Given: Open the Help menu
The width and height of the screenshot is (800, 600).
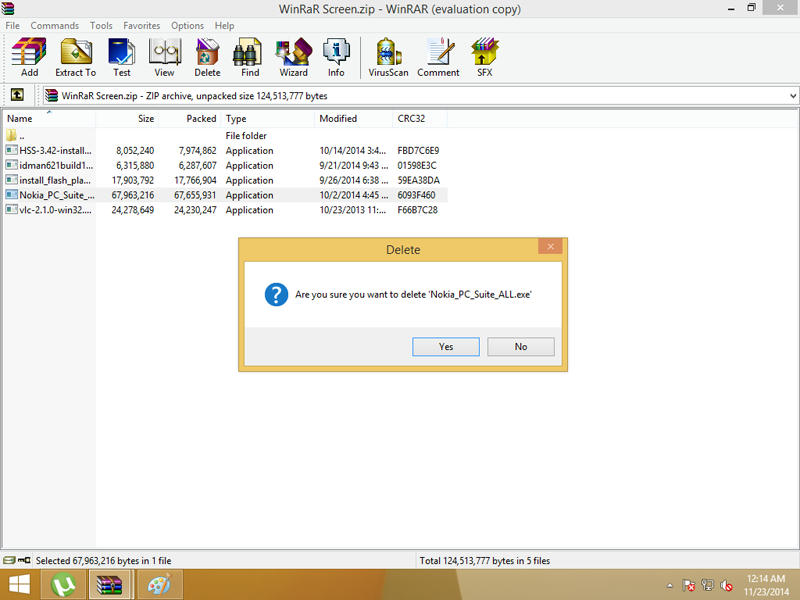Looking at the screenshot, I should point(224,26).
